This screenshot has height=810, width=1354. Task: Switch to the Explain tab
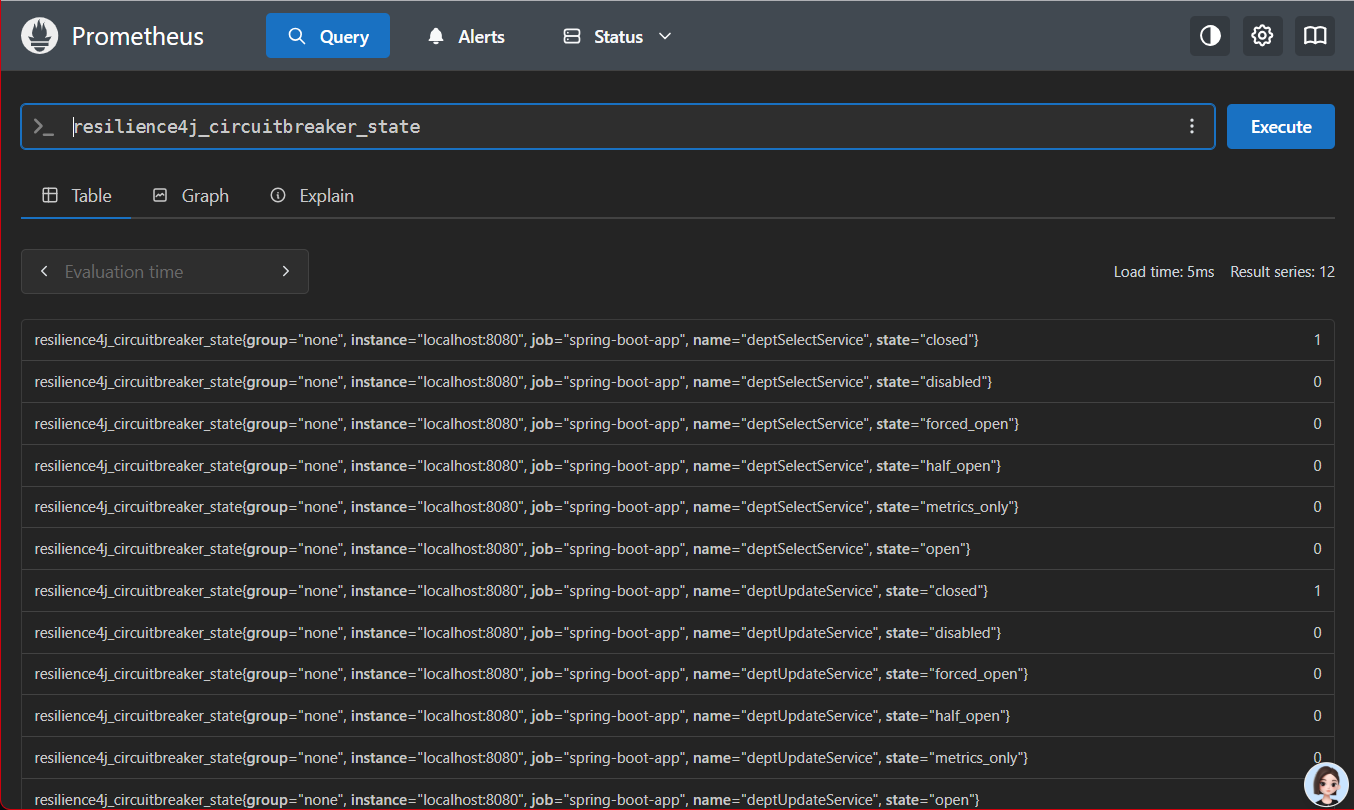click(x=312, y=196)
